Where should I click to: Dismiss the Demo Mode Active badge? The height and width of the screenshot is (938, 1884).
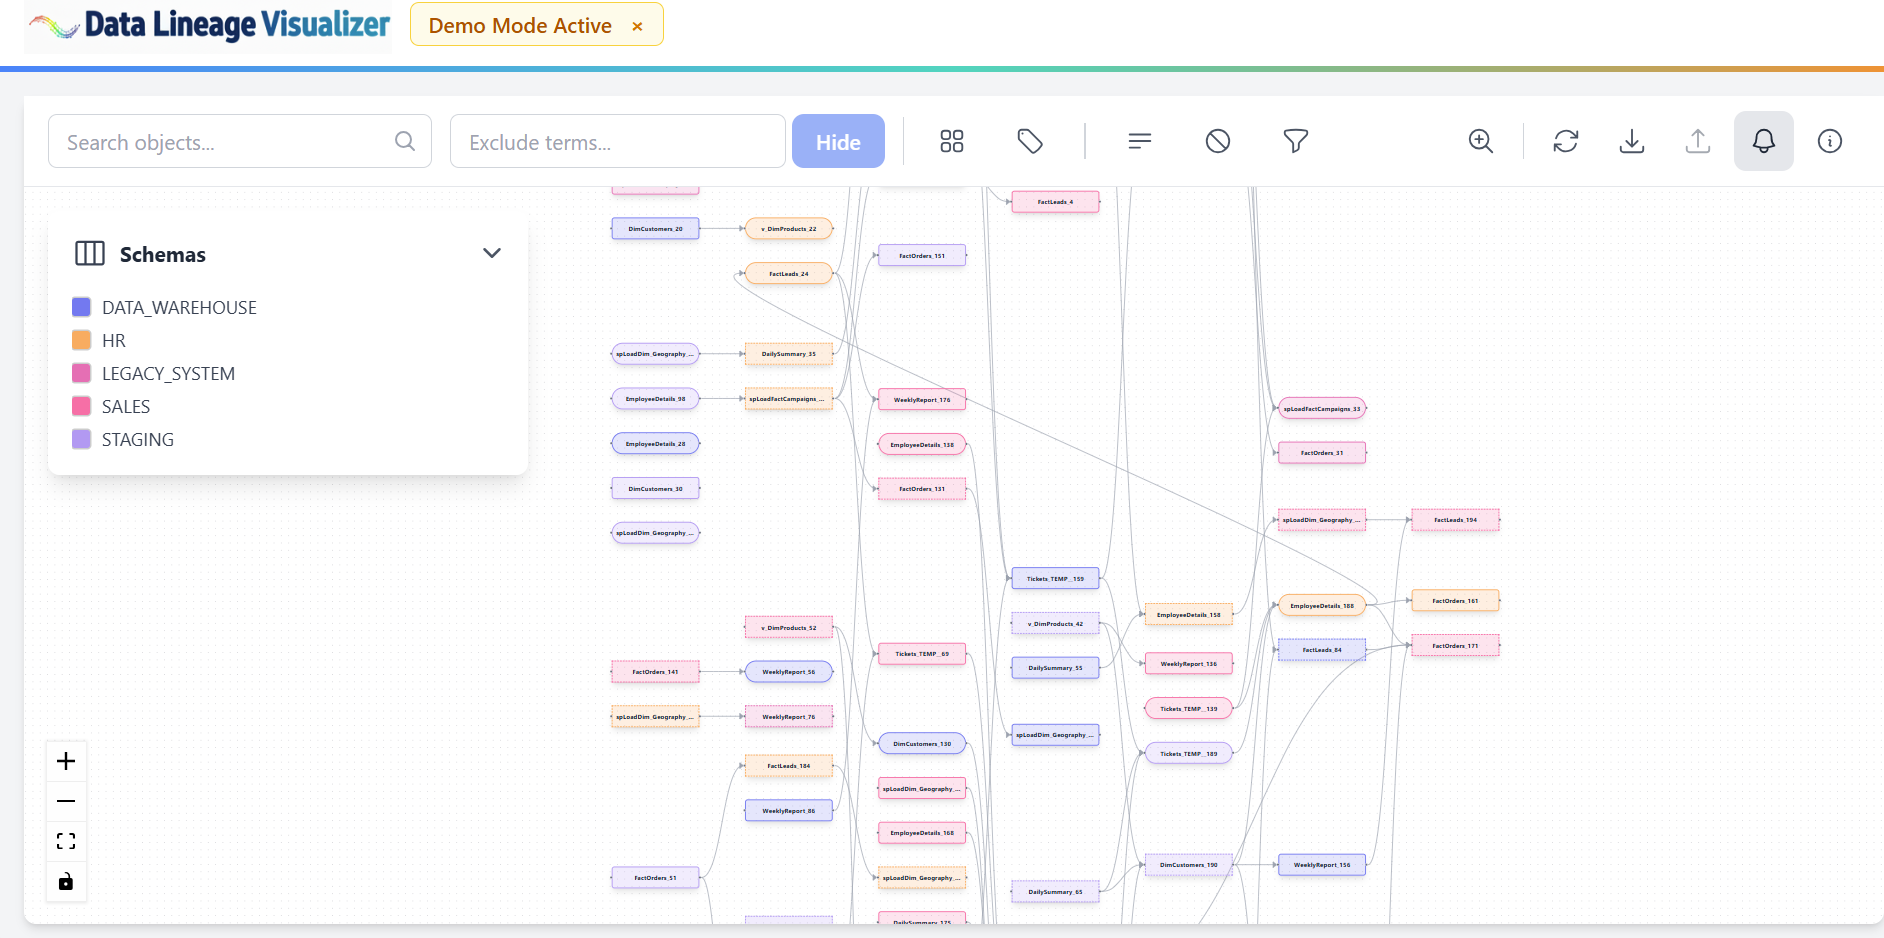coord(637,26)
